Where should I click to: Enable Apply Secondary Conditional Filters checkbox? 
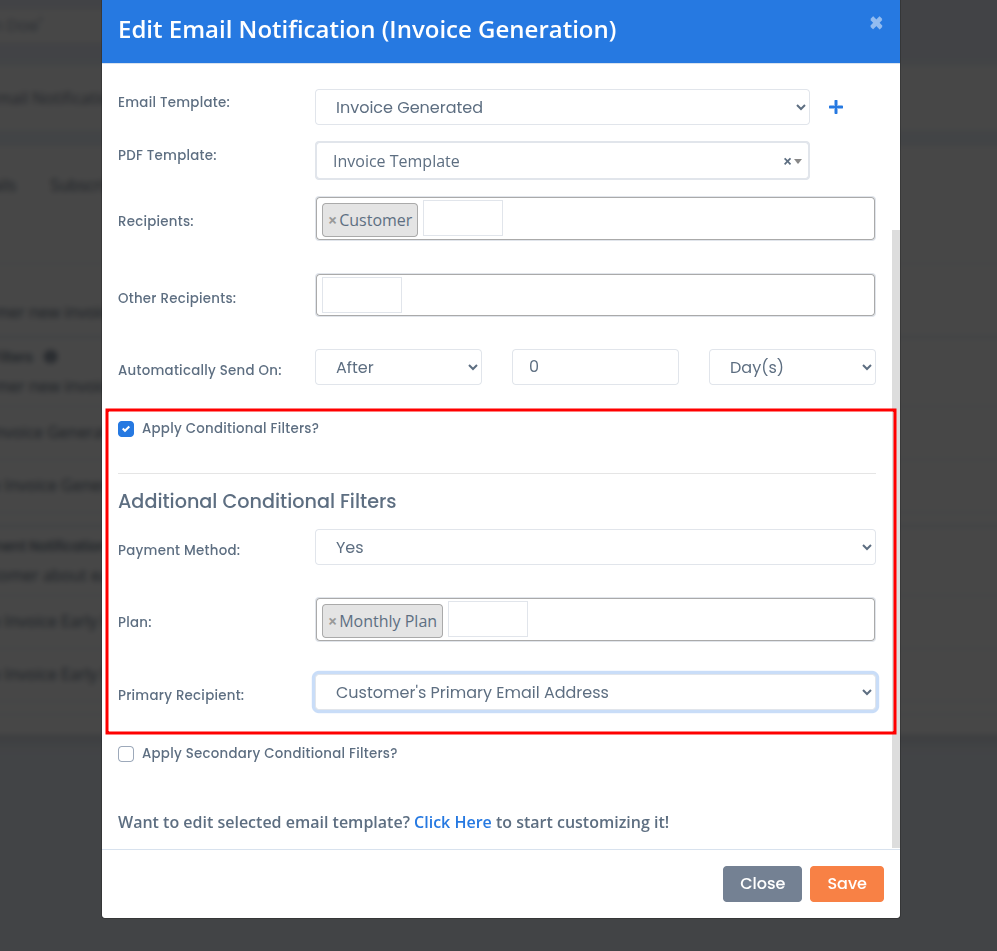126,754
